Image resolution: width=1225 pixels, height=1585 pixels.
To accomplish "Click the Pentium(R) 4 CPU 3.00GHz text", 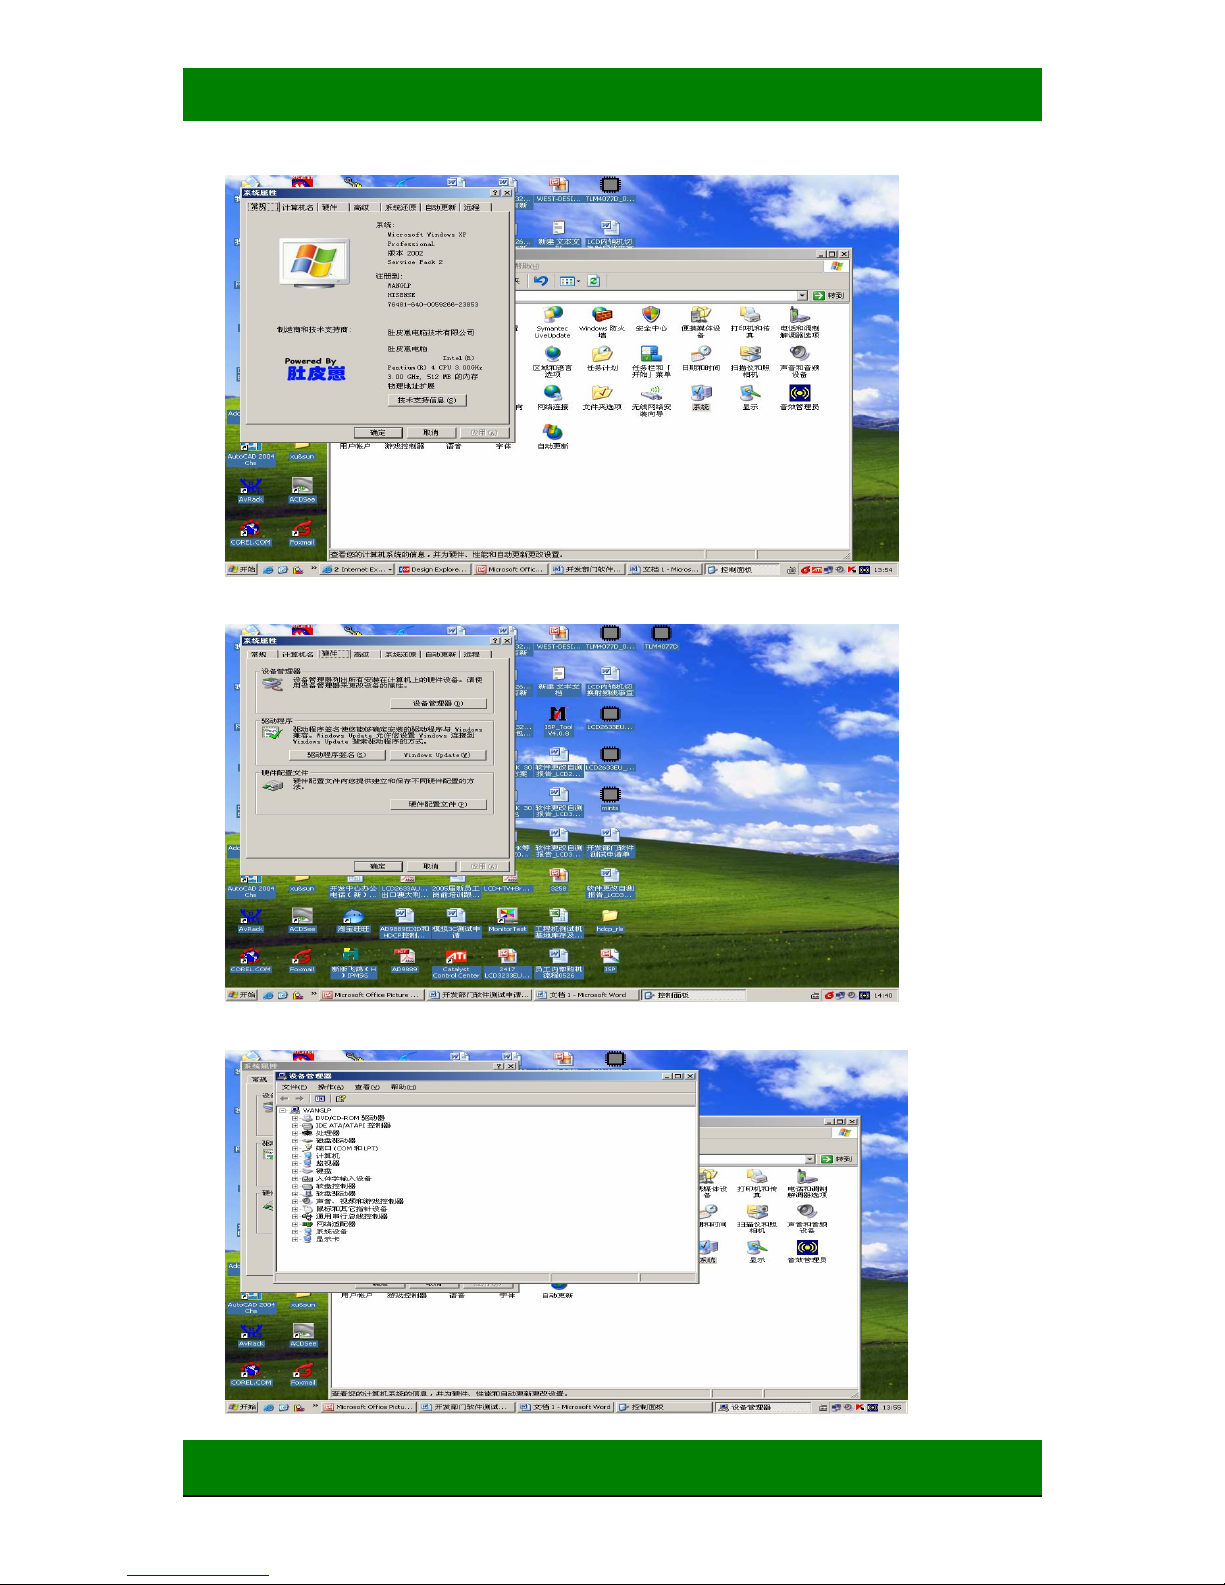I will coord(435,367).
